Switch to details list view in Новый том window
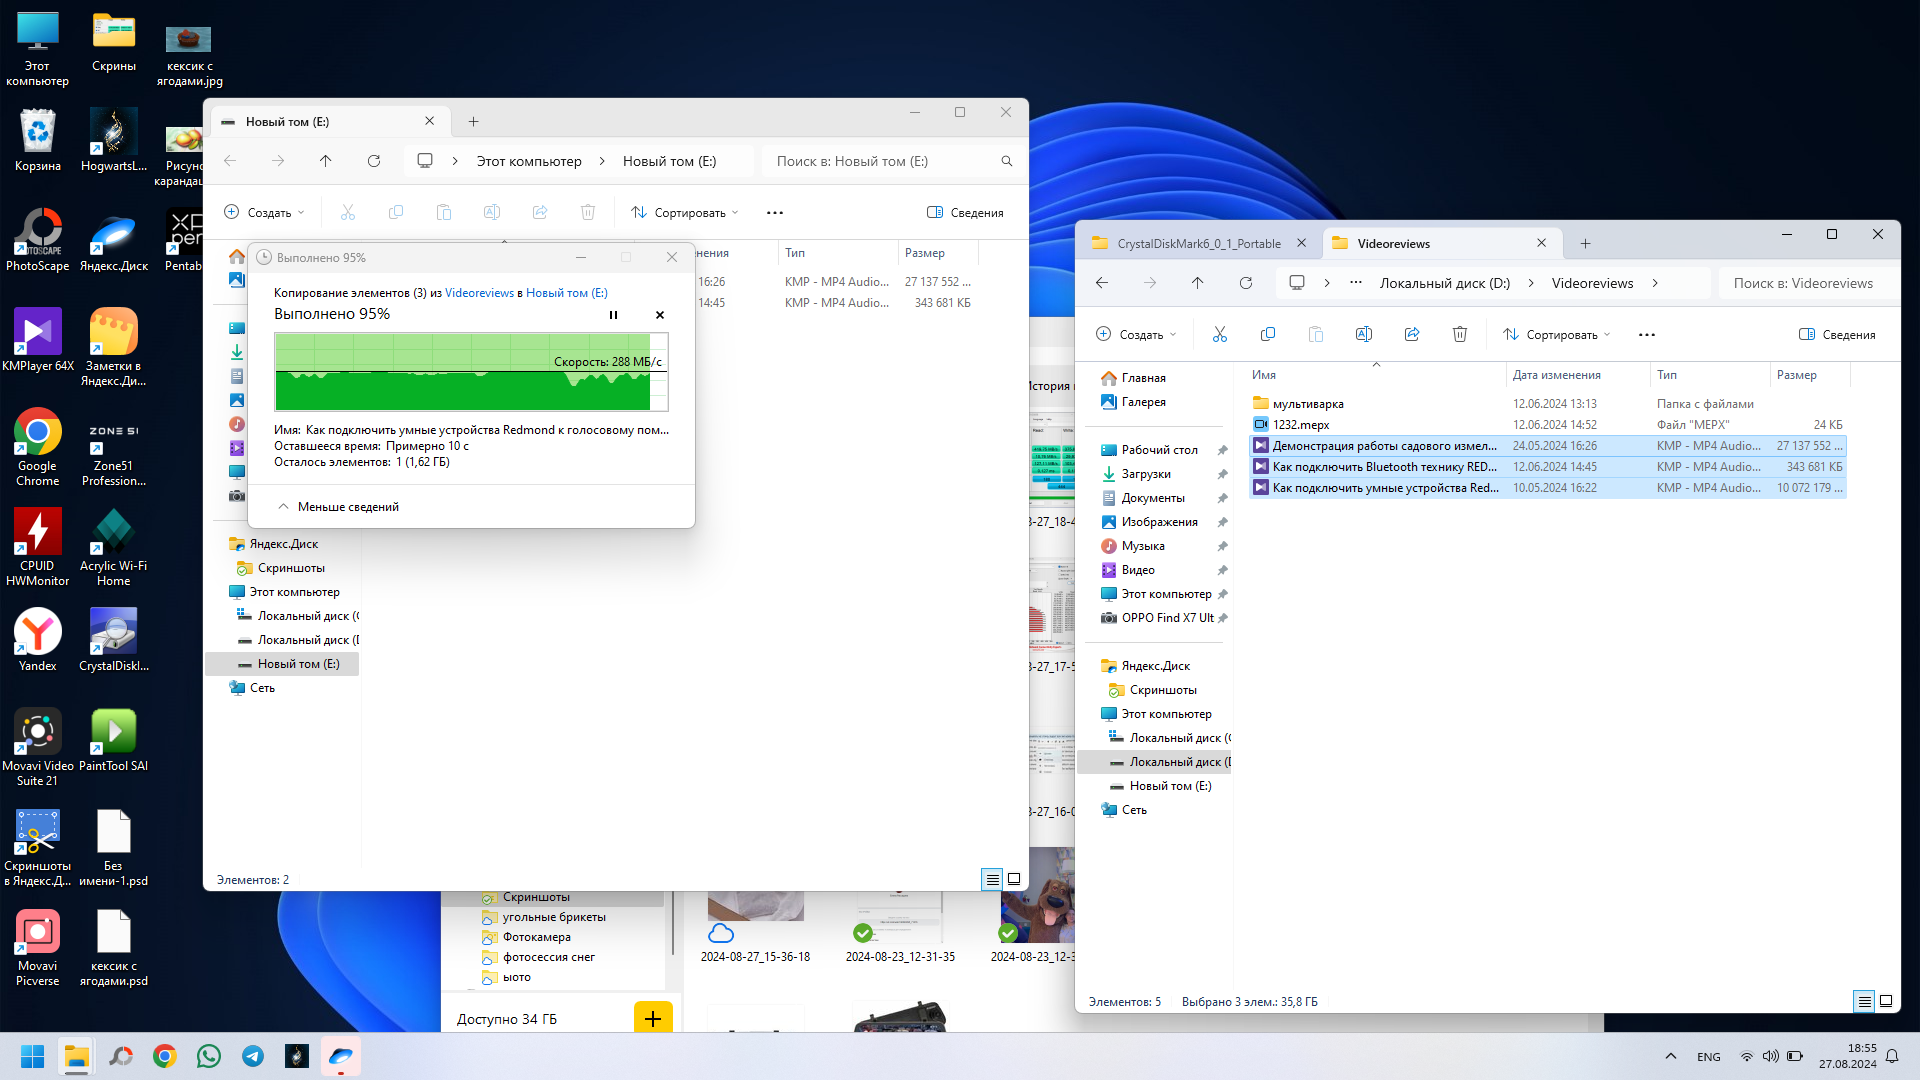Viewport: 1920px width, 1080px height. (992, 880)
